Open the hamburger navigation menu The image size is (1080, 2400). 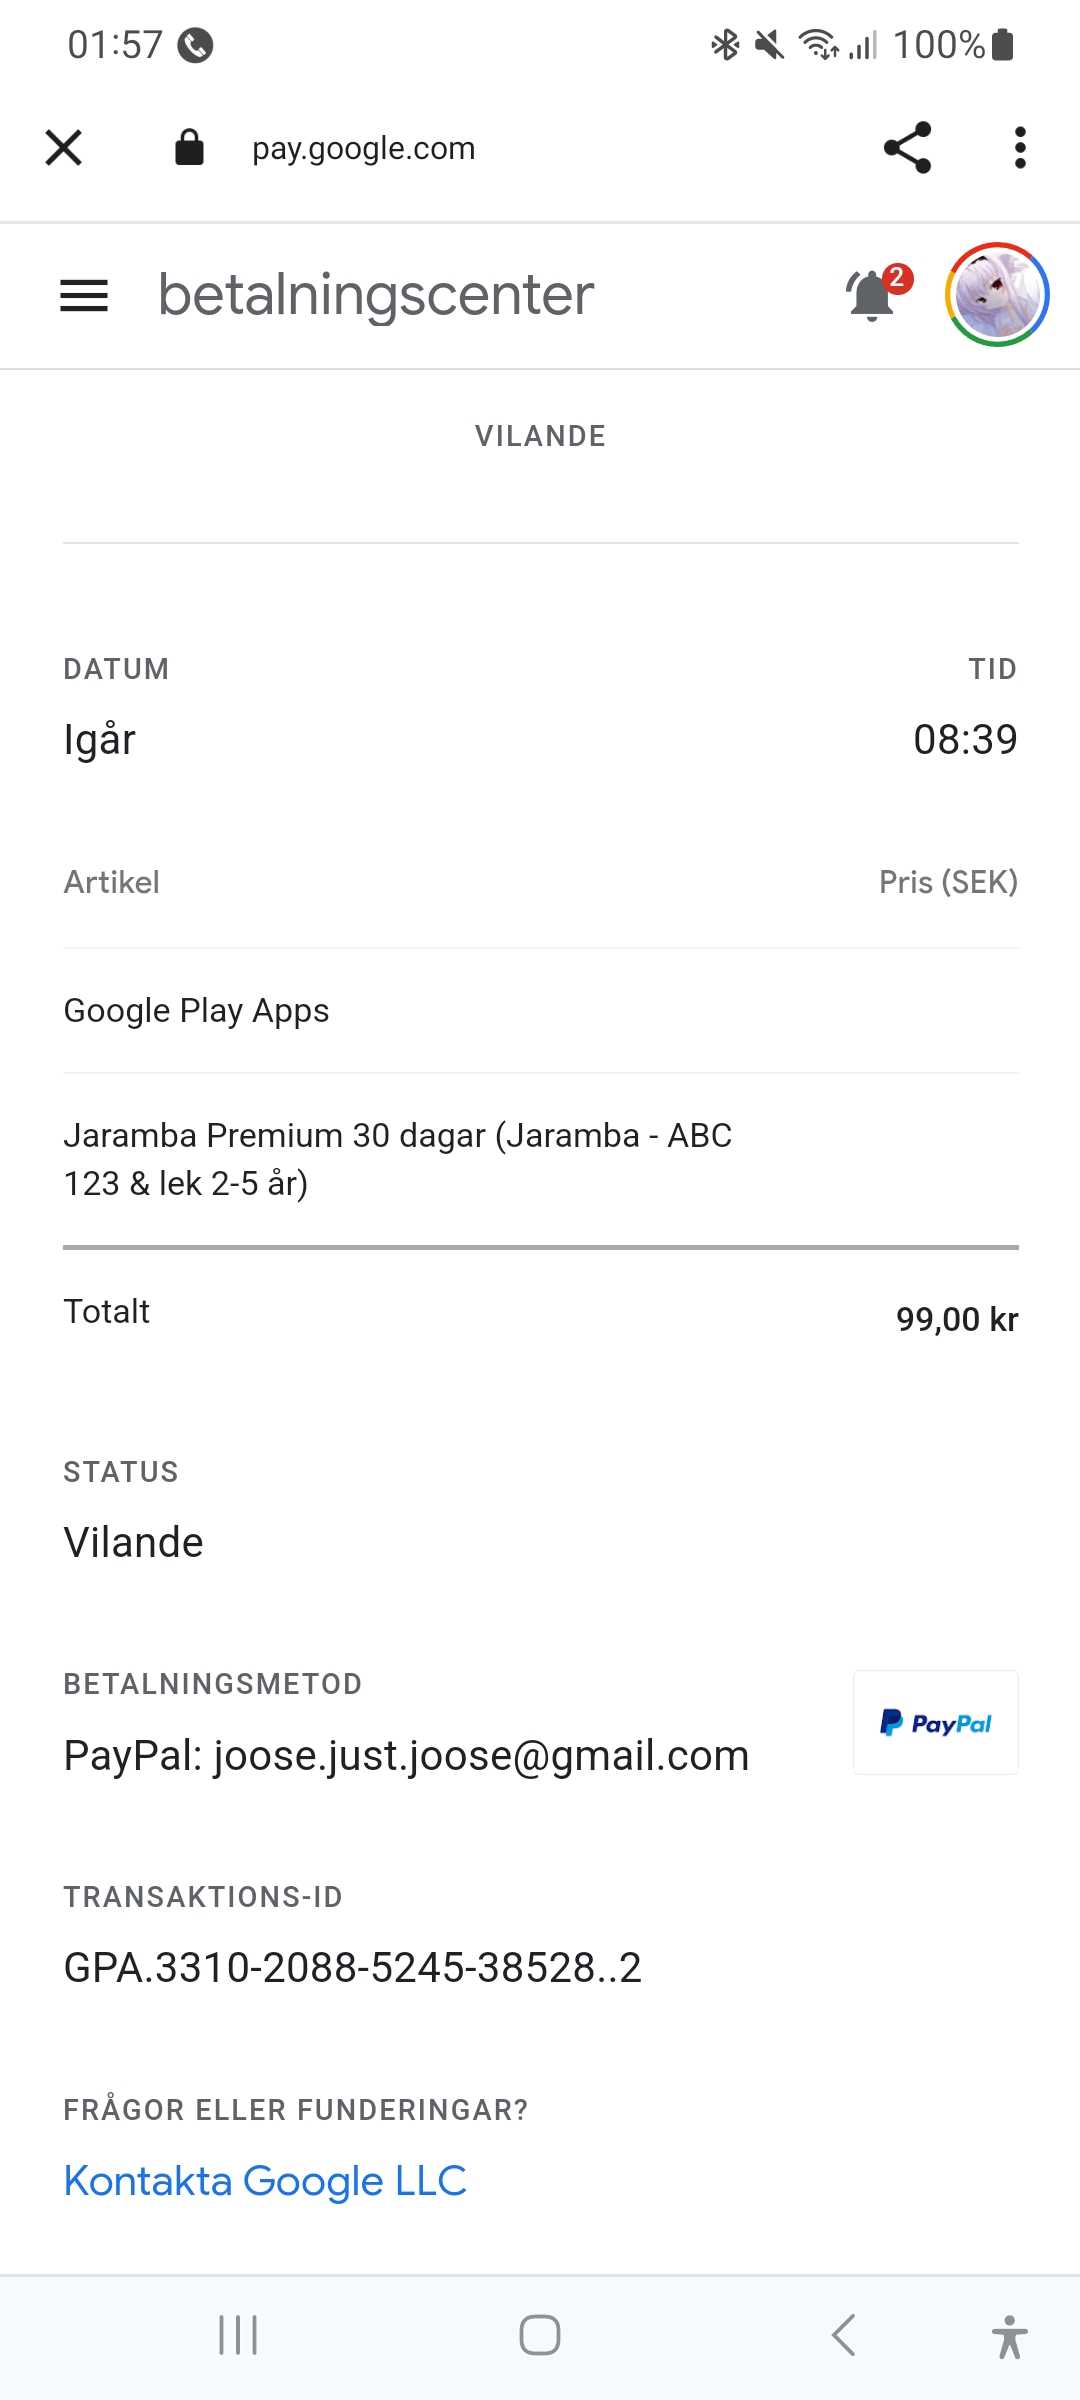(x=84, y=296)
